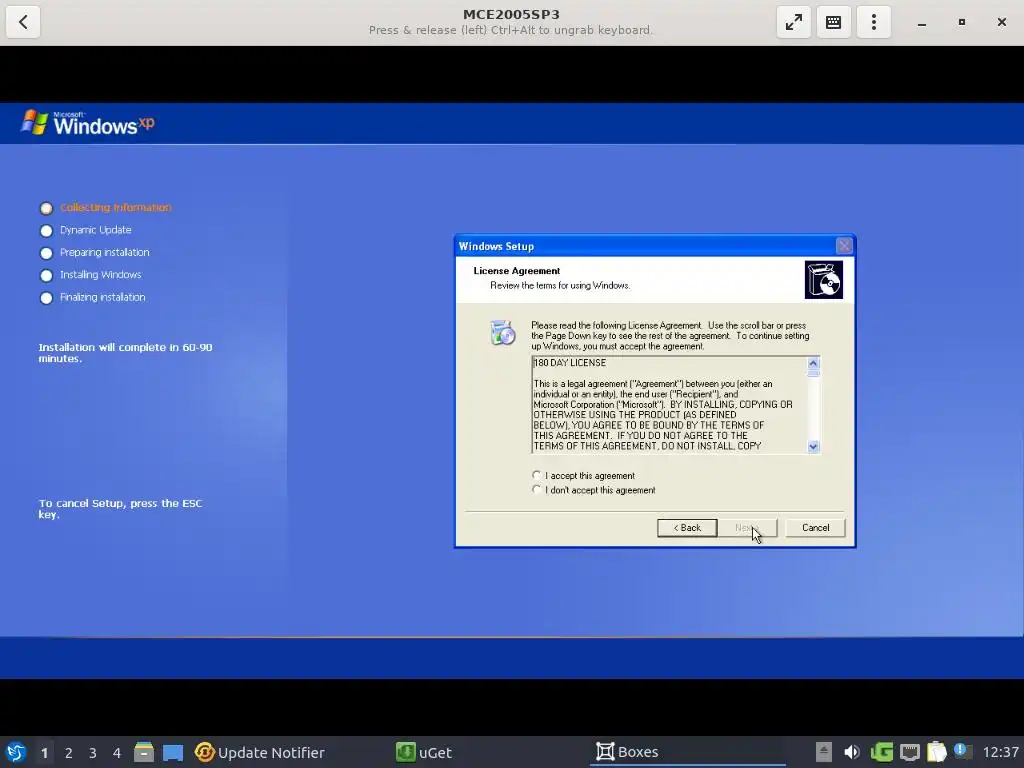Image resolution: width=1024 pixels, height=768 pixels.
Task: Click 'Review the terms for using Windows' text
Action: pyautogui.click(x=560, y=285)
